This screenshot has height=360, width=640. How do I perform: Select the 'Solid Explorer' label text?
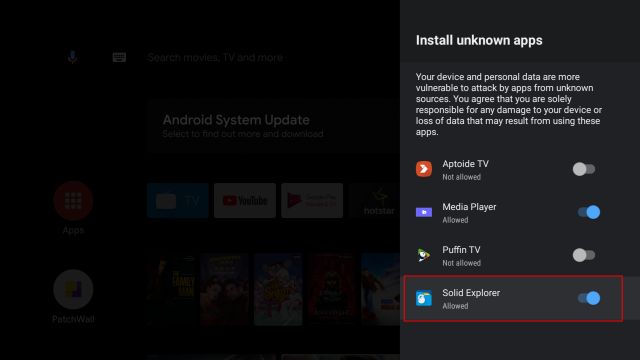click(471, 293)
